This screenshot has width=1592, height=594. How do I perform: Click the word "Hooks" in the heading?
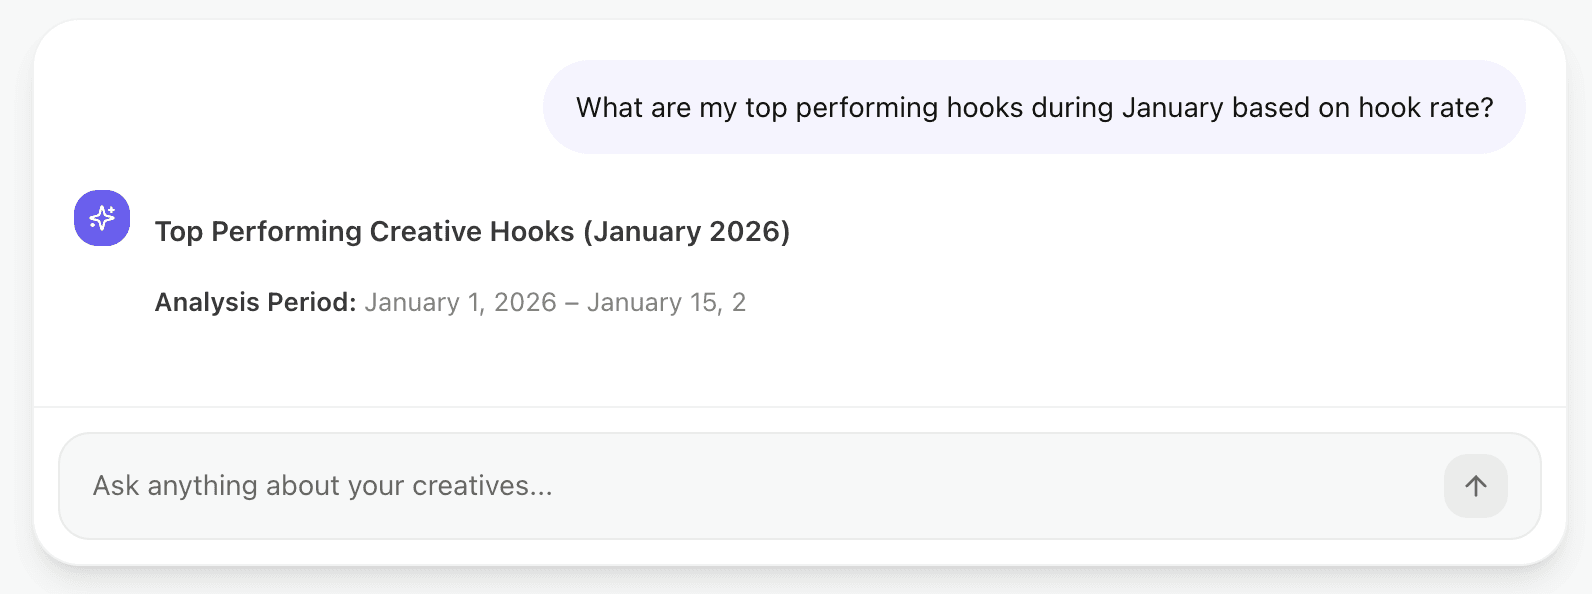coord(532,232)
